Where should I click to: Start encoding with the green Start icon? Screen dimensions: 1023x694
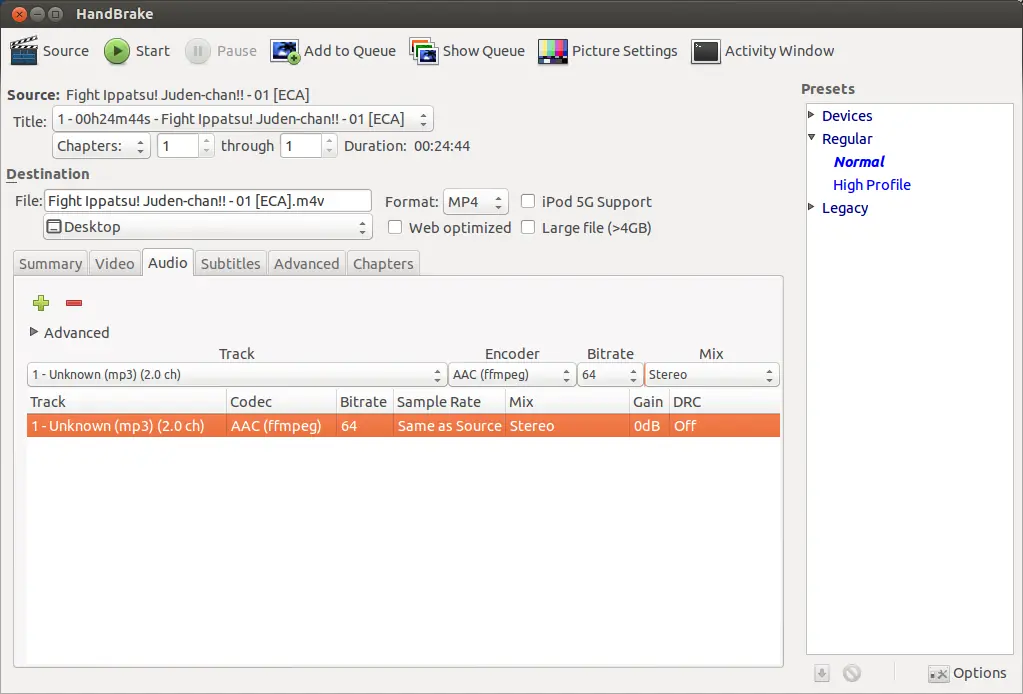(x=117, y=51)
